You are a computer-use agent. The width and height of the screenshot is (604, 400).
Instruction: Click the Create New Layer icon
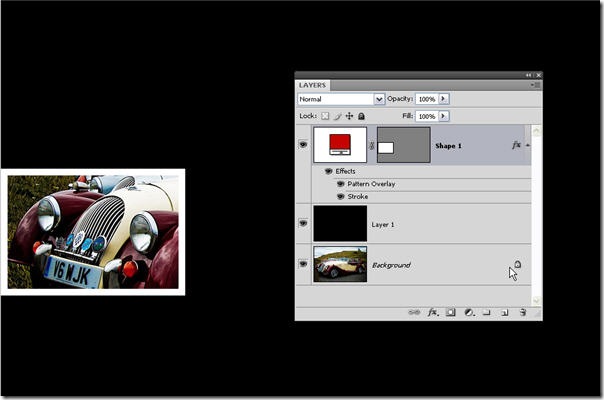[x=505, y=313]
